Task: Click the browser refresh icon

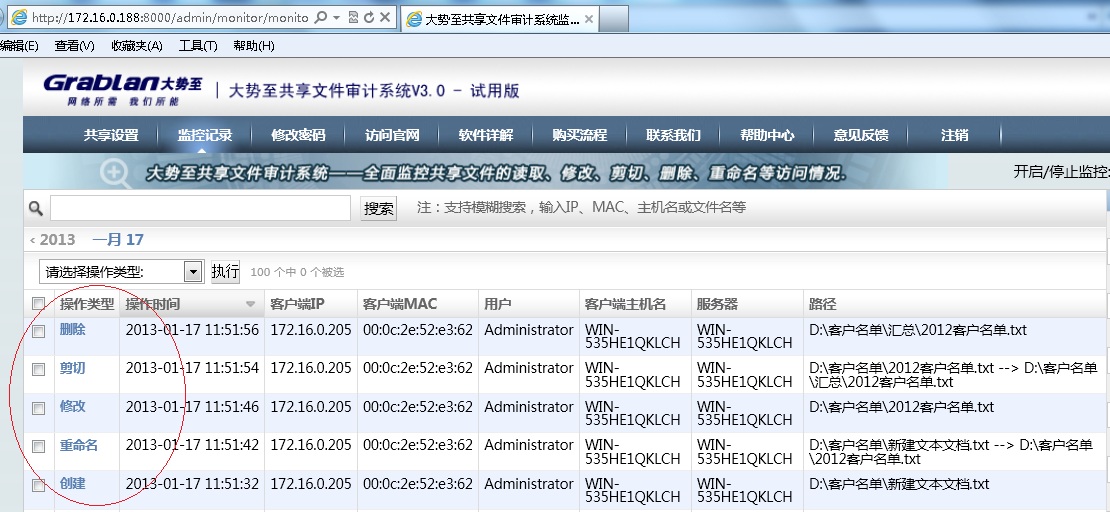Action: click(369, 18)
